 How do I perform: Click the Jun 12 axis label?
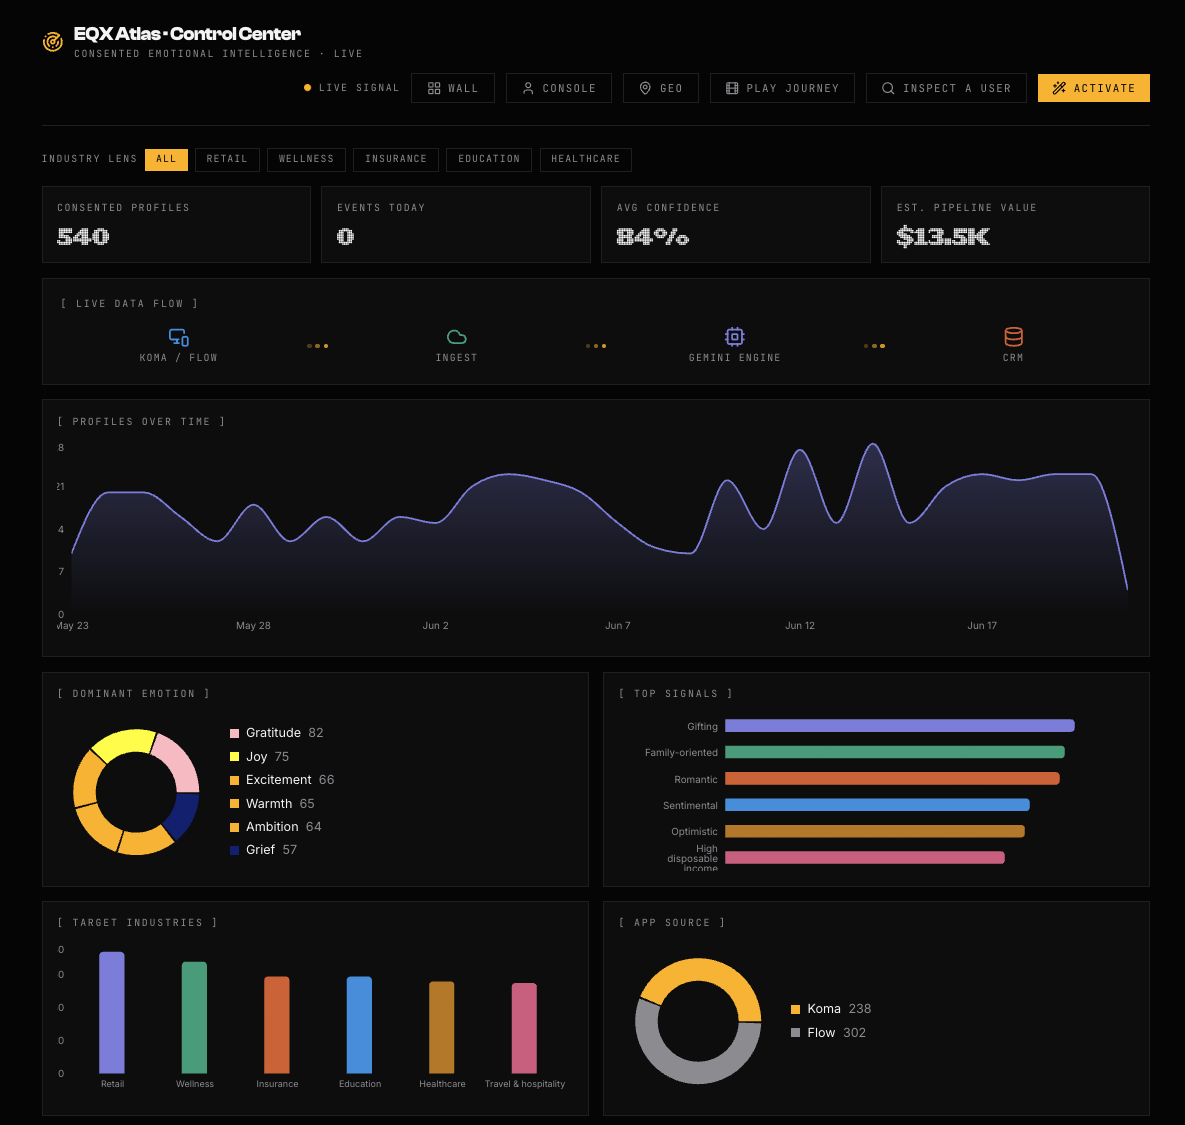(x=800, y=626)
